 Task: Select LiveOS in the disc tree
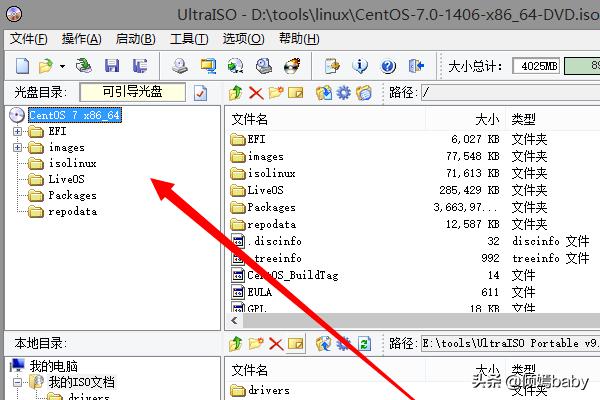66,179
